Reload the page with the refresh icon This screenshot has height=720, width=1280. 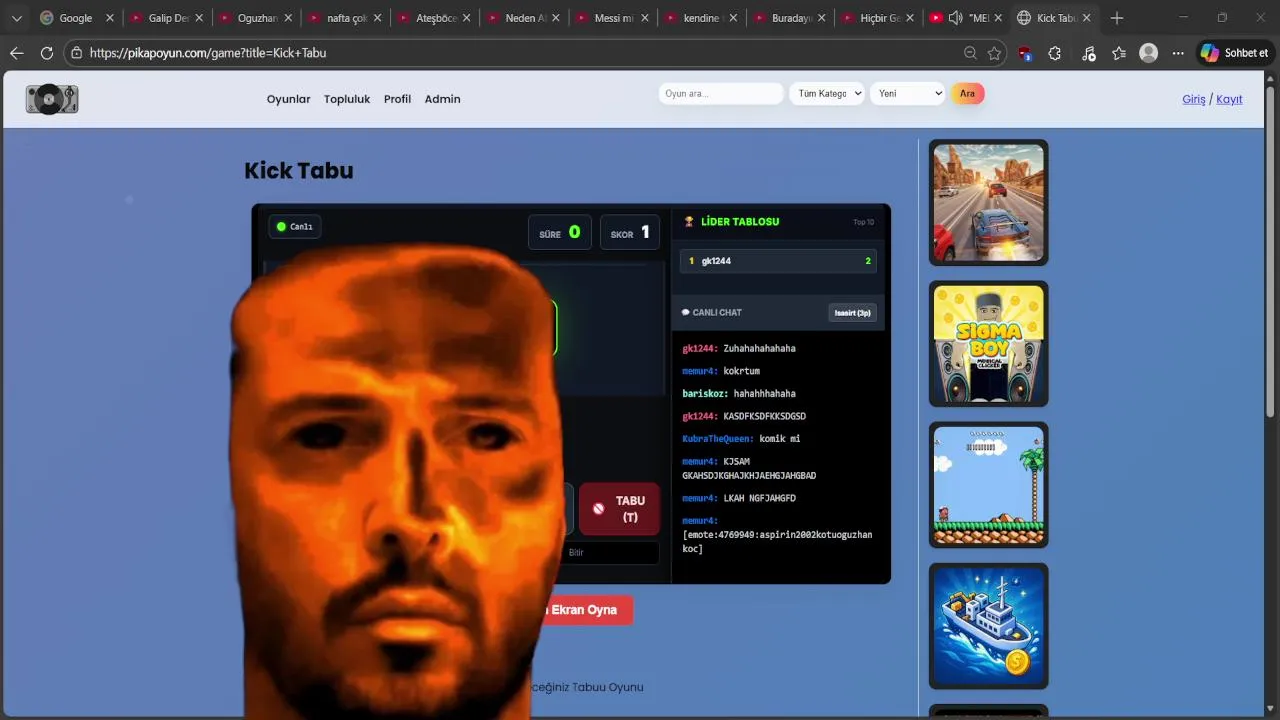46,53
